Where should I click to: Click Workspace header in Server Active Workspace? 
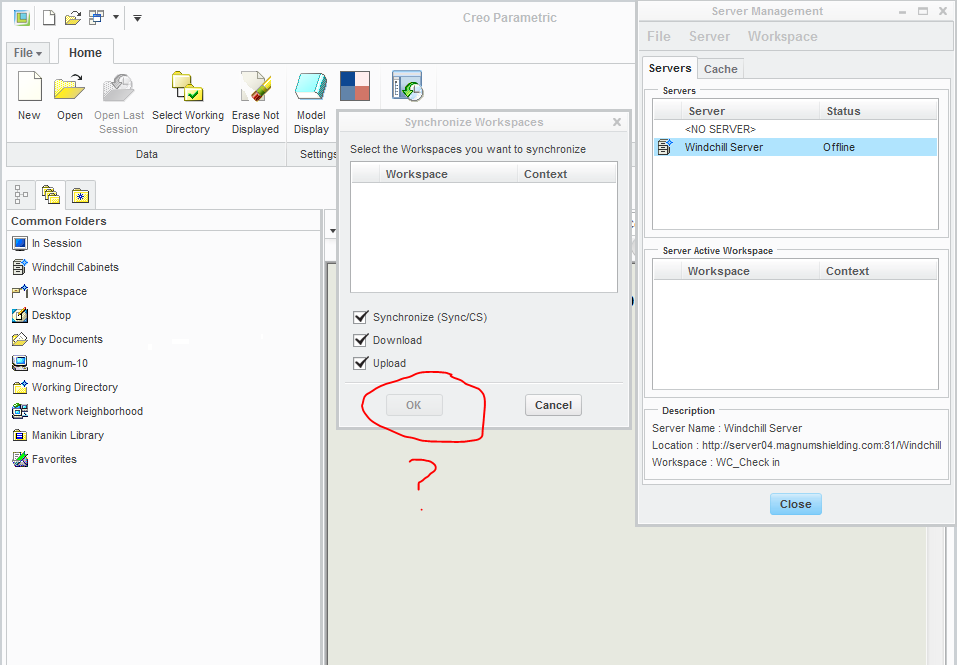click(750, 271)
